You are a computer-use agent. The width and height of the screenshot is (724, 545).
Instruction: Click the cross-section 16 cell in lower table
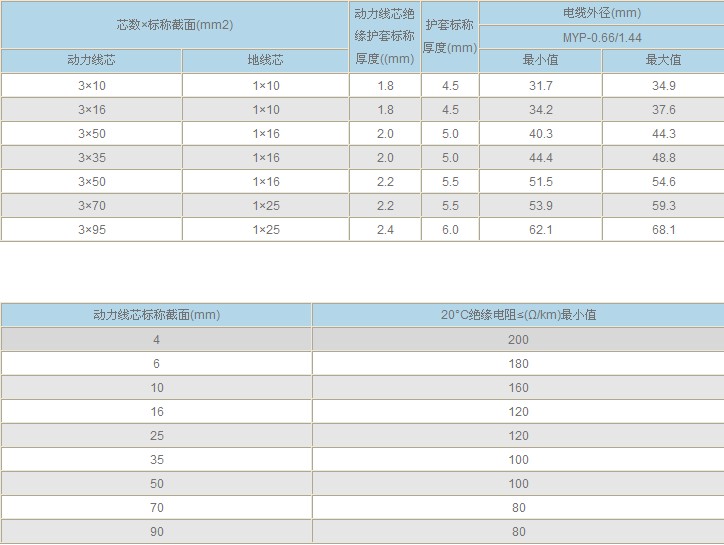[156, 412]
